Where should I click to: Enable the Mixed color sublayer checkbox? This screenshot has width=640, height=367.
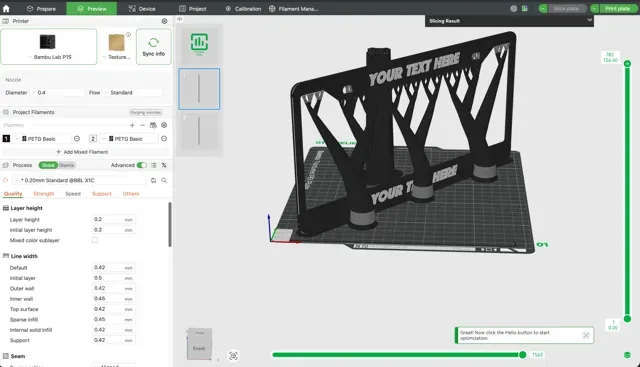coord(95,240)
